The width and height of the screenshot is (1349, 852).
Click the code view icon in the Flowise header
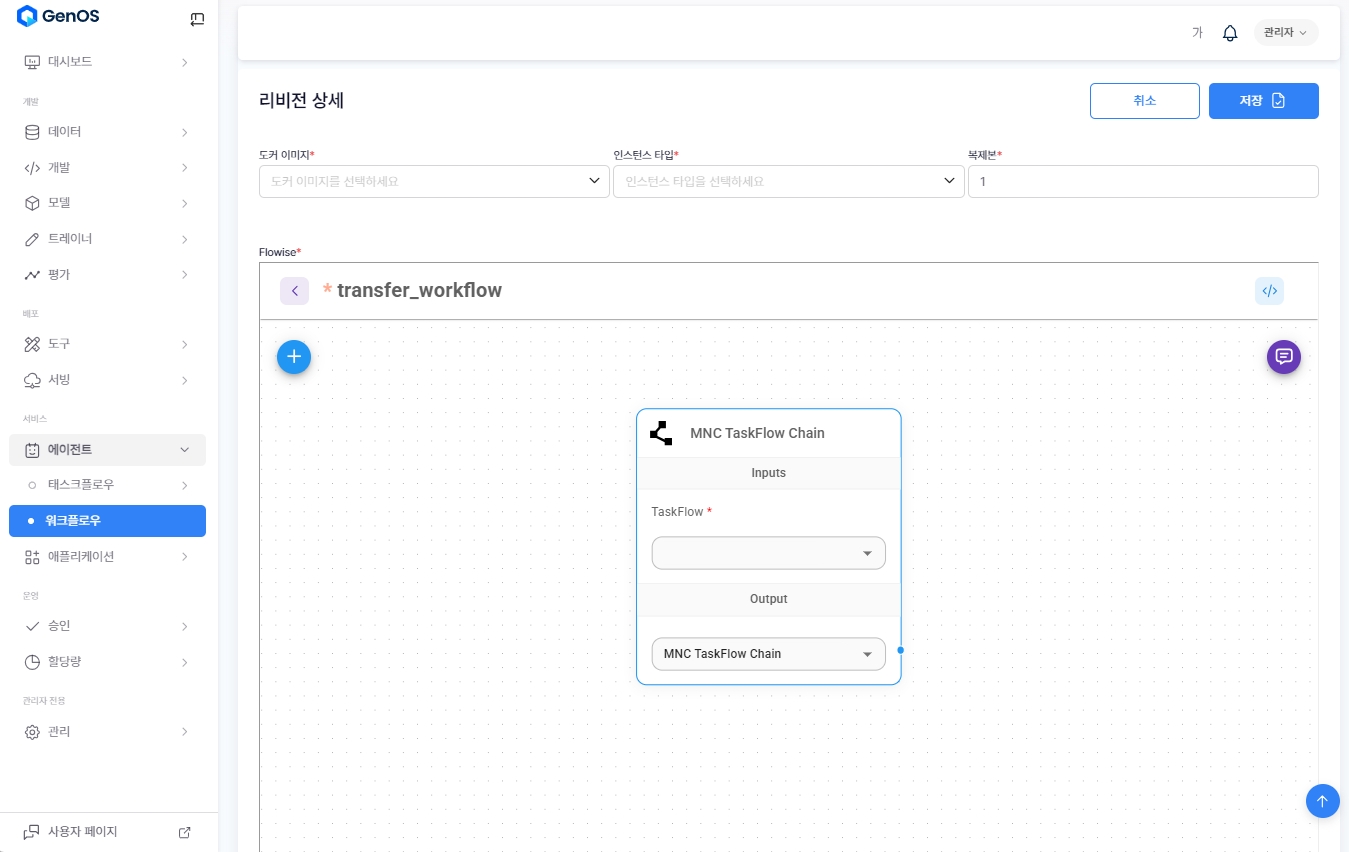(x=1269, y=291)
